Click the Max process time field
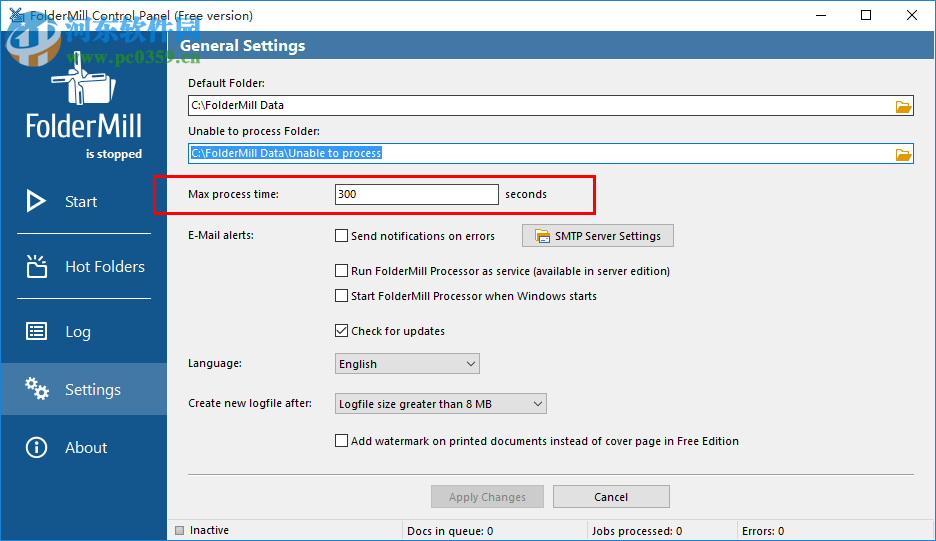Screen dimensions: 936x541 click(x=416, y=194)
